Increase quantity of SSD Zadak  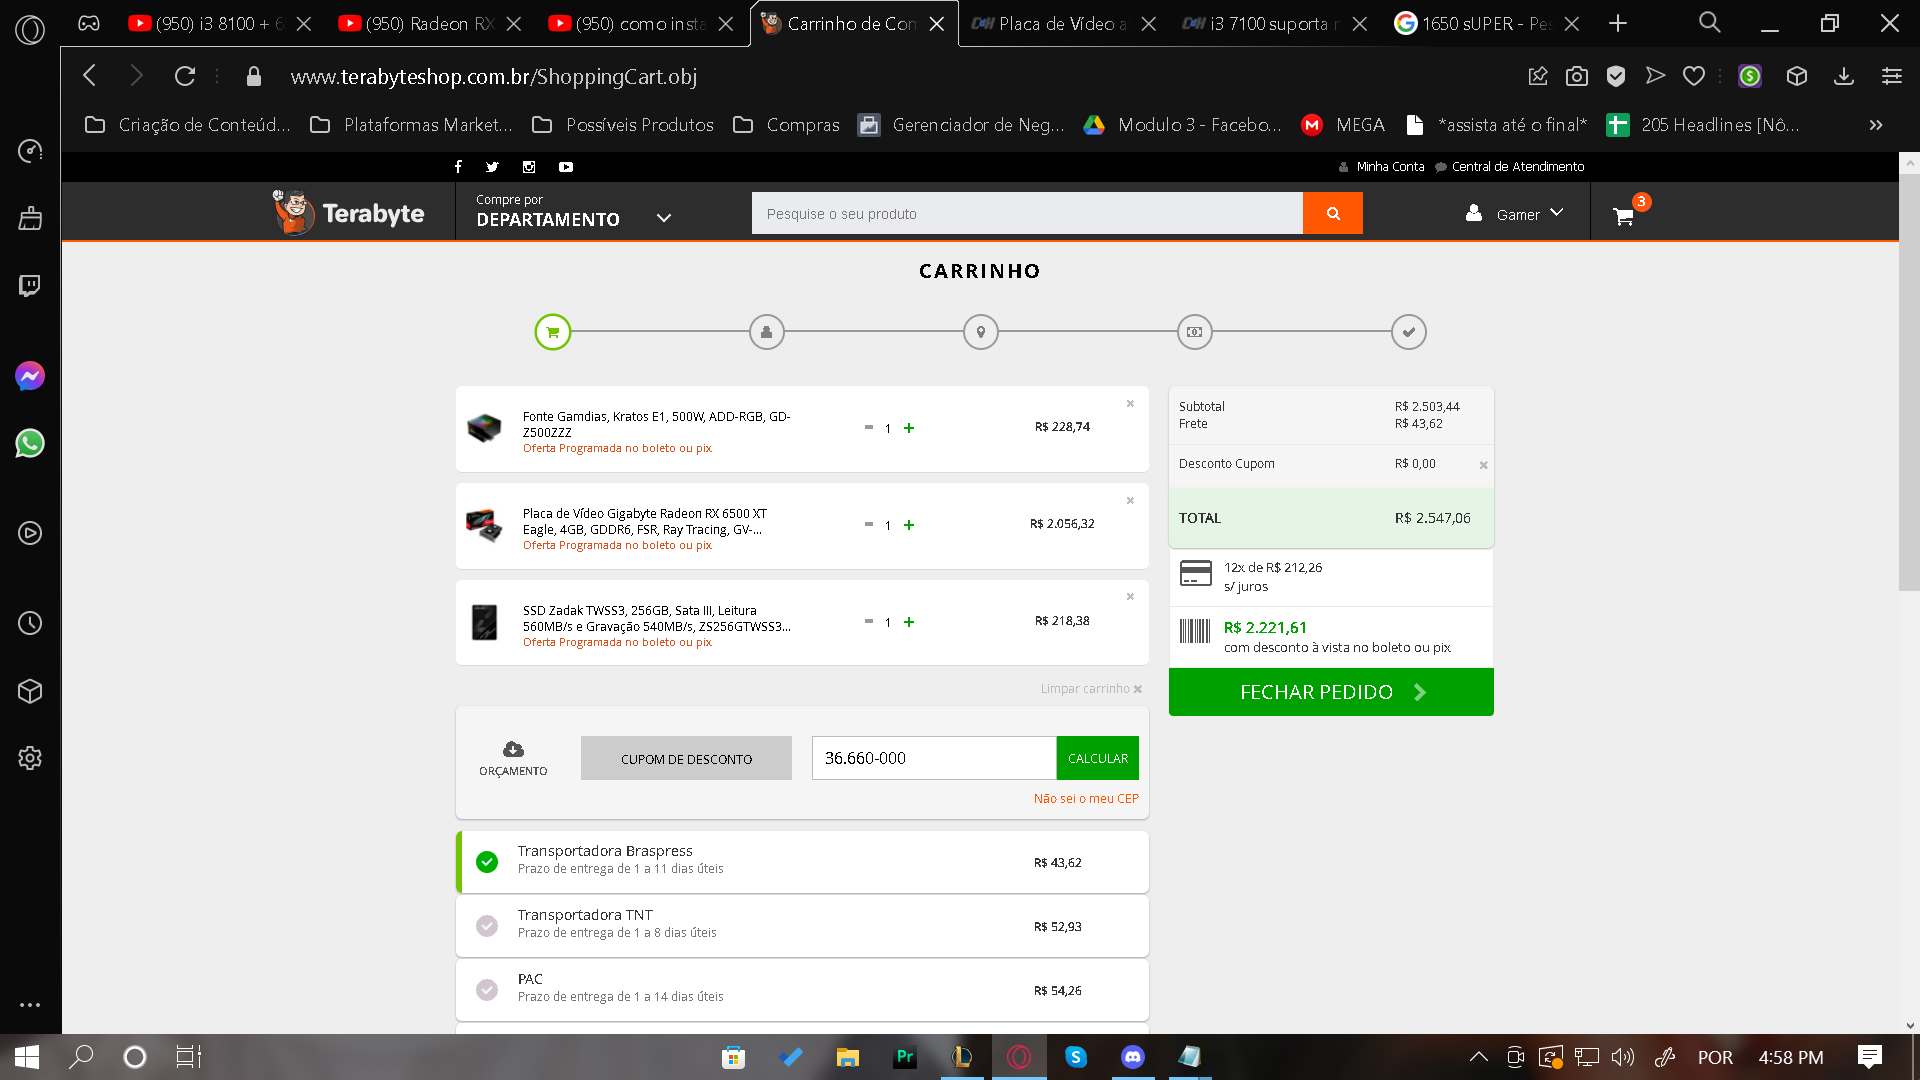[909, 622]
